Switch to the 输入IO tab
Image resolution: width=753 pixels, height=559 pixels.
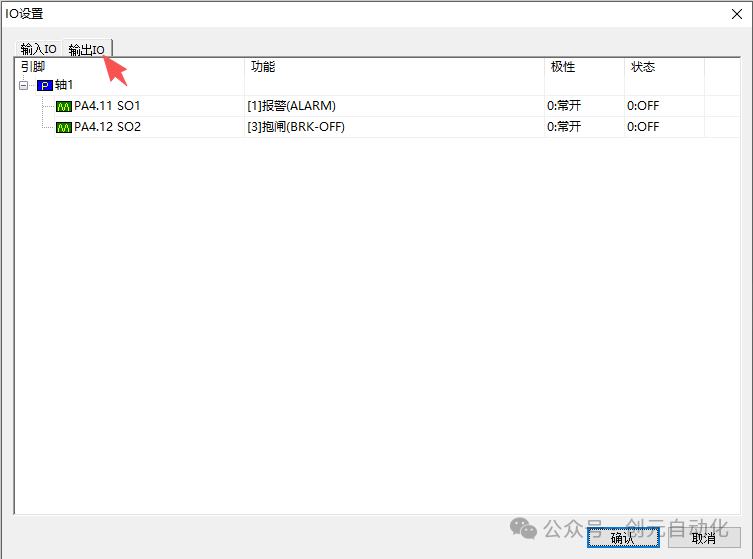pyautogui.click(x=38, y=49)
